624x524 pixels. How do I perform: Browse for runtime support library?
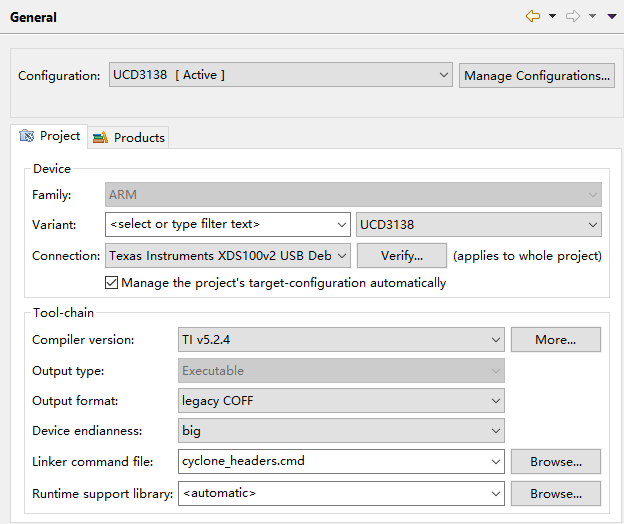click(x=555, y=493)
